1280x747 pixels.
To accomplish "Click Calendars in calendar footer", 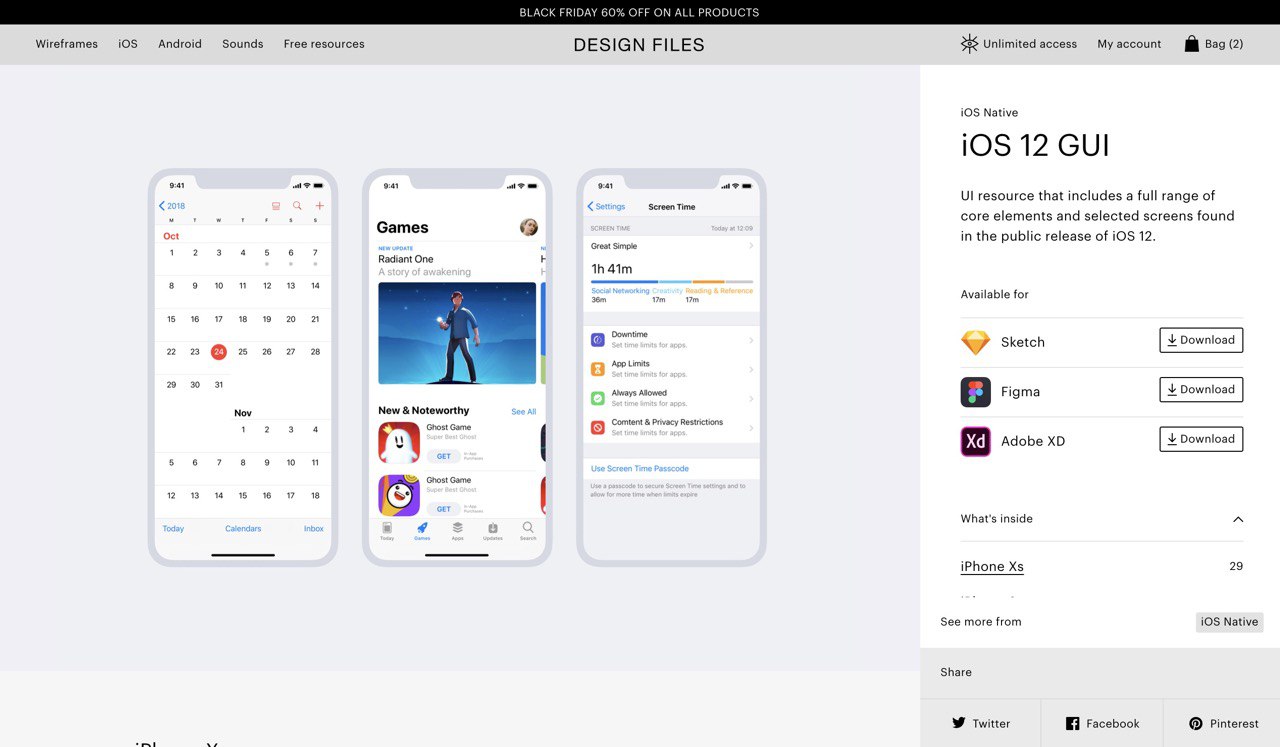I will [x=243, y=528].
